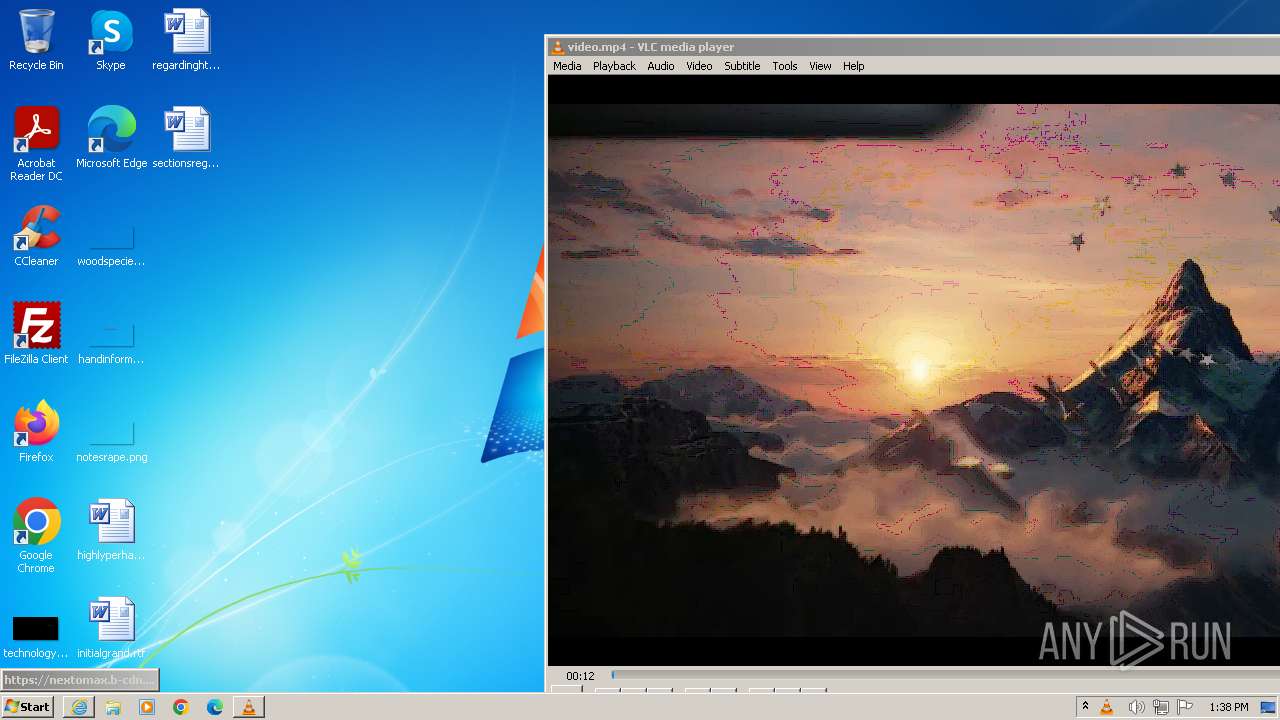The image size is (1280, 720).
Task: Open VLC Media menu
Action: (567, 66)
